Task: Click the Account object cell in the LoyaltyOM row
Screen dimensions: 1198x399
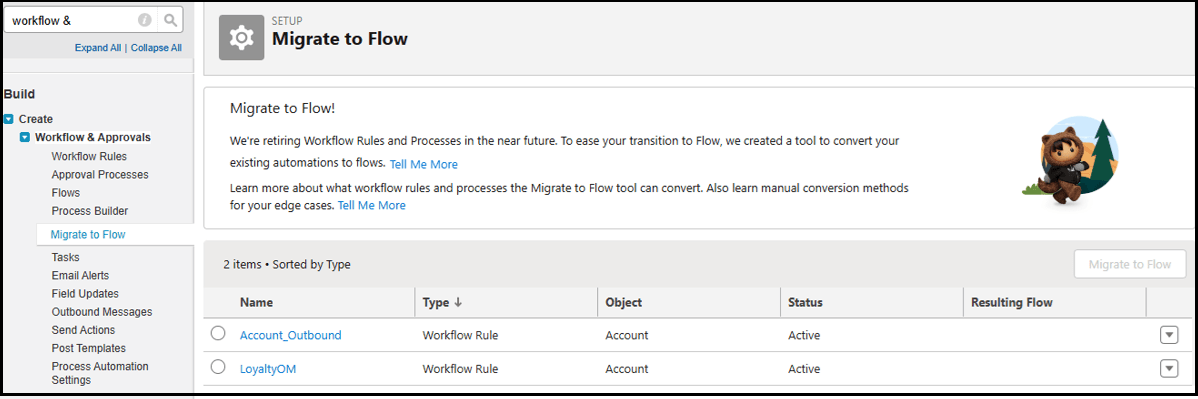Action: tap(627, 368)
